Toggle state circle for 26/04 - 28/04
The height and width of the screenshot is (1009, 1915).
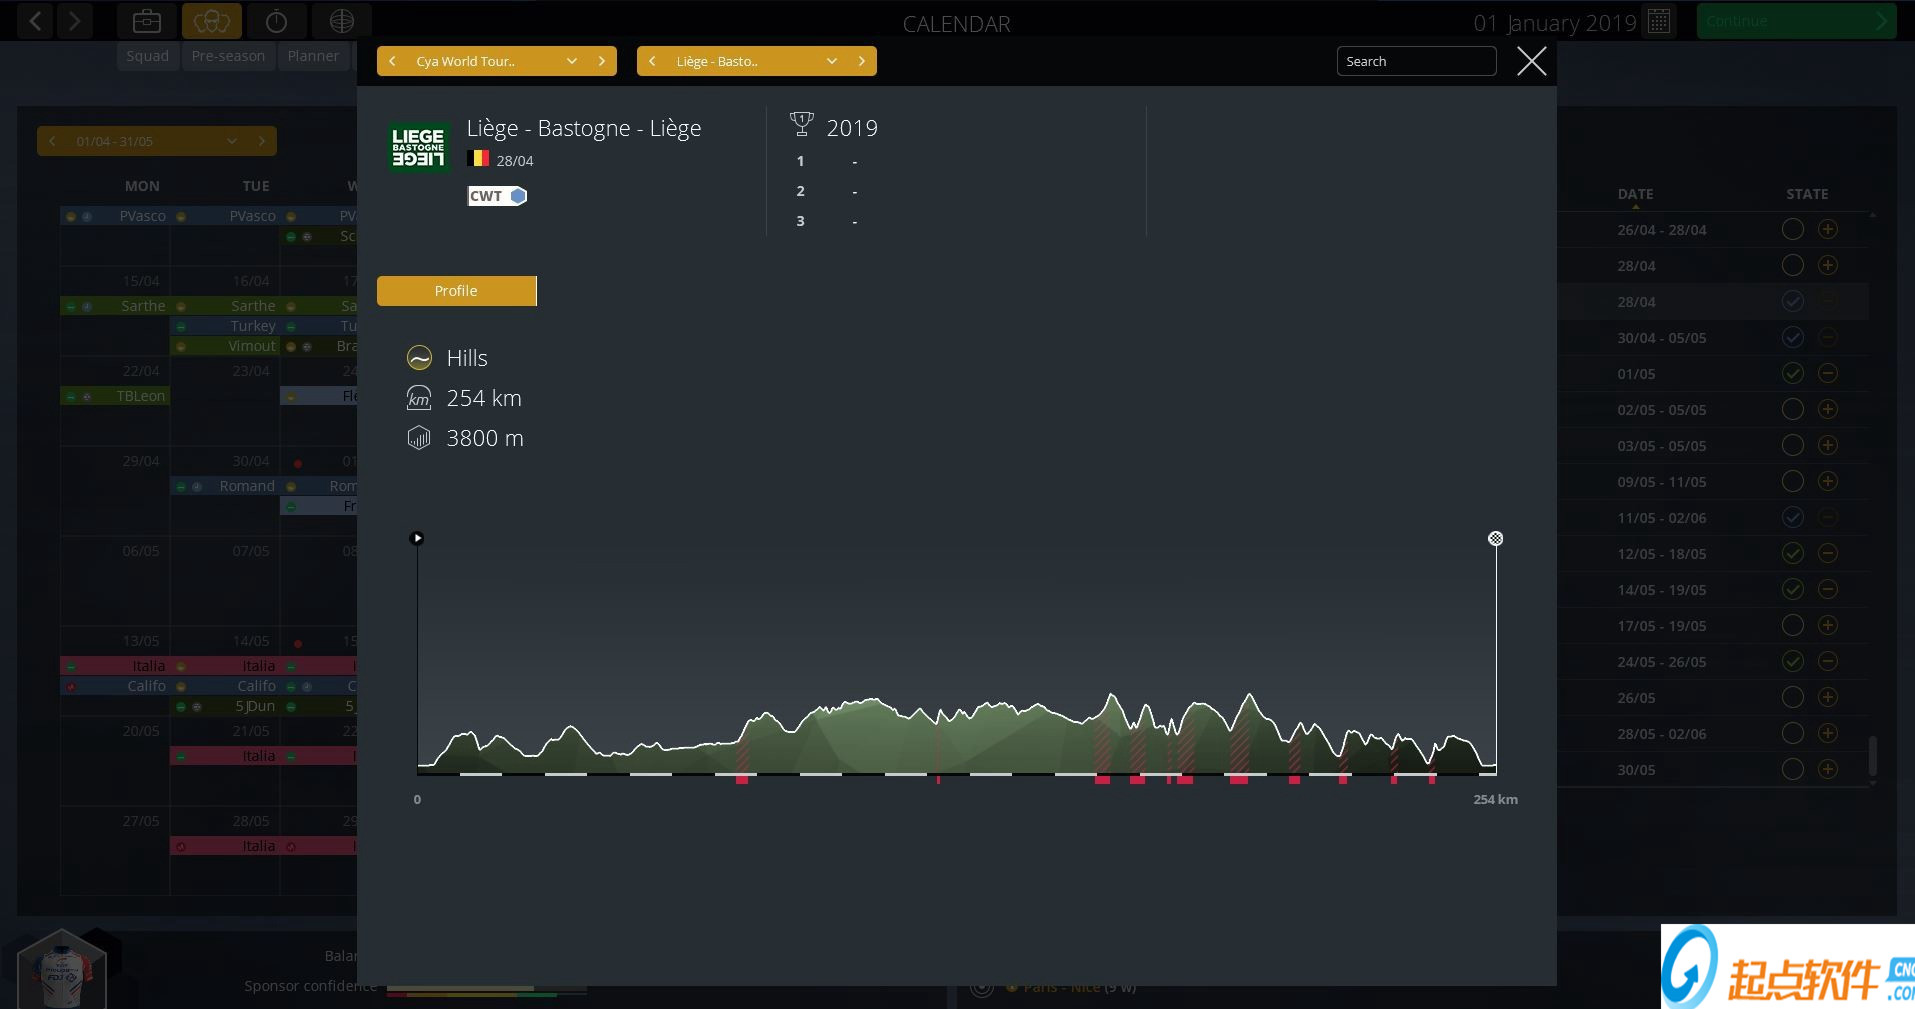click(x=1793, y=229)
